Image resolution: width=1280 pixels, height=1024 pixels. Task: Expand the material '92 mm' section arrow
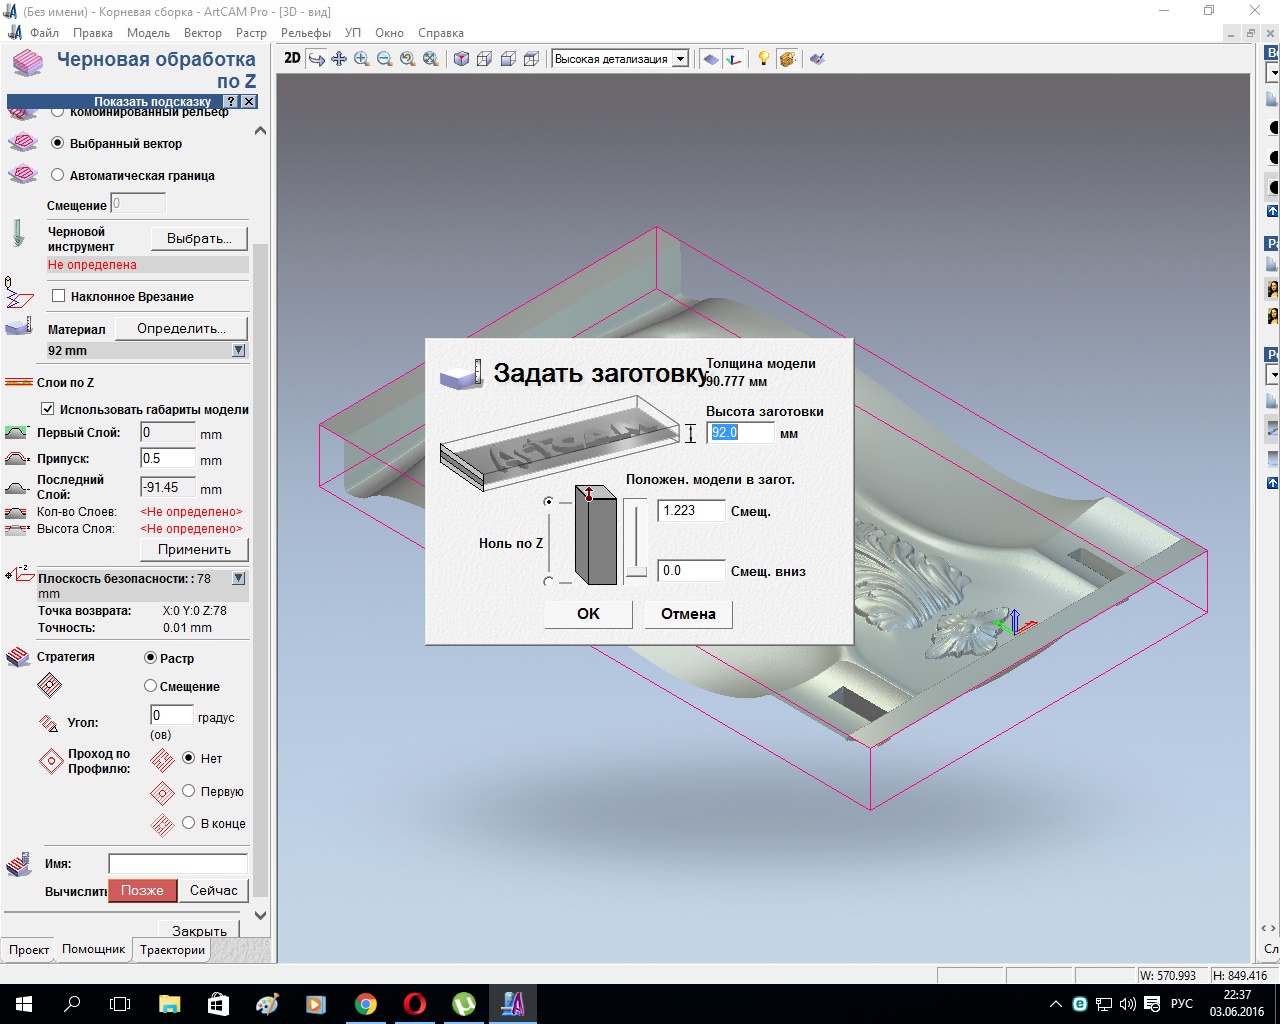(x=238, y=350)
